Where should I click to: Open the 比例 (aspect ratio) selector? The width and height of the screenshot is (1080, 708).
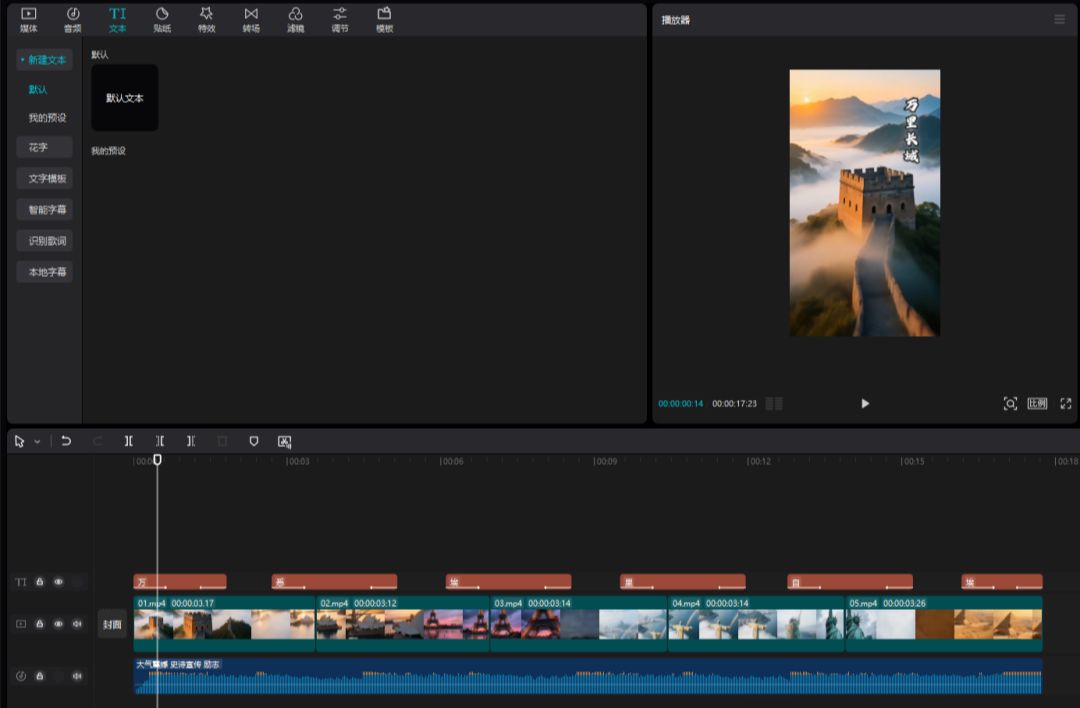(1037, 403)
